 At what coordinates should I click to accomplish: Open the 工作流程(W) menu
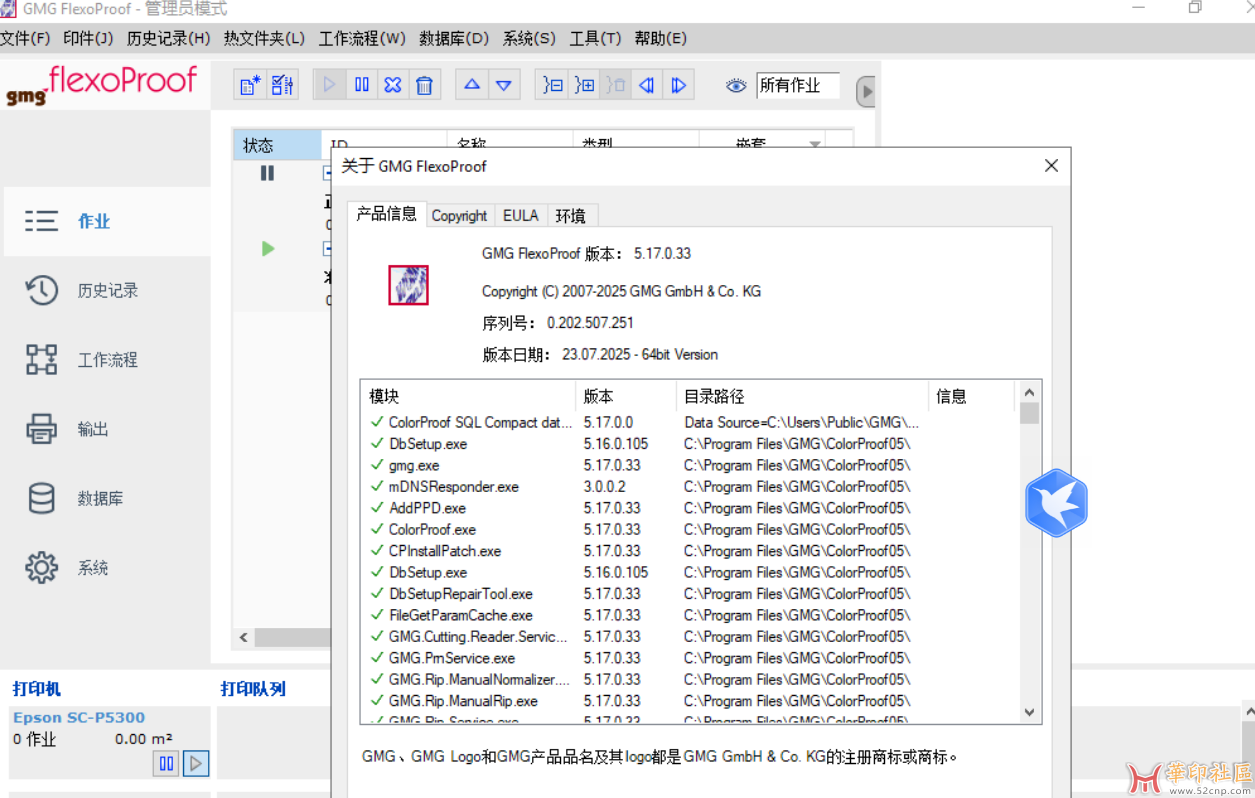coord(362,39)
